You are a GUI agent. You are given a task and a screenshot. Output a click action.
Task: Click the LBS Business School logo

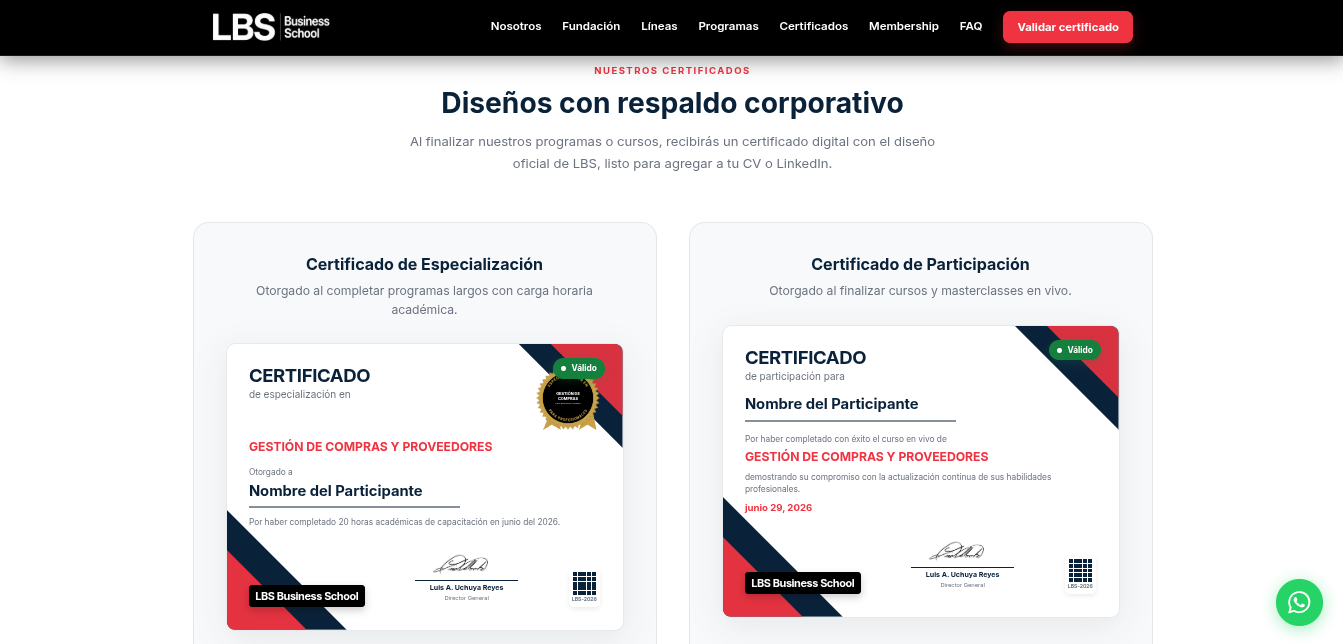coord(271,27)
